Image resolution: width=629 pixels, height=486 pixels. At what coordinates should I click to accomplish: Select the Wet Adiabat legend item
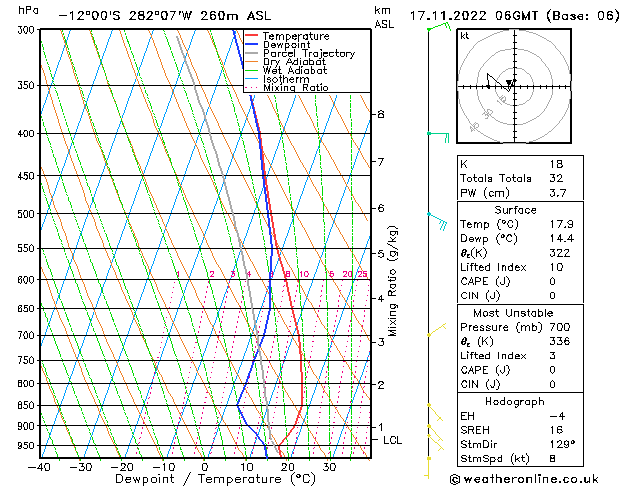pyautogui.click(x=295, y=70)
